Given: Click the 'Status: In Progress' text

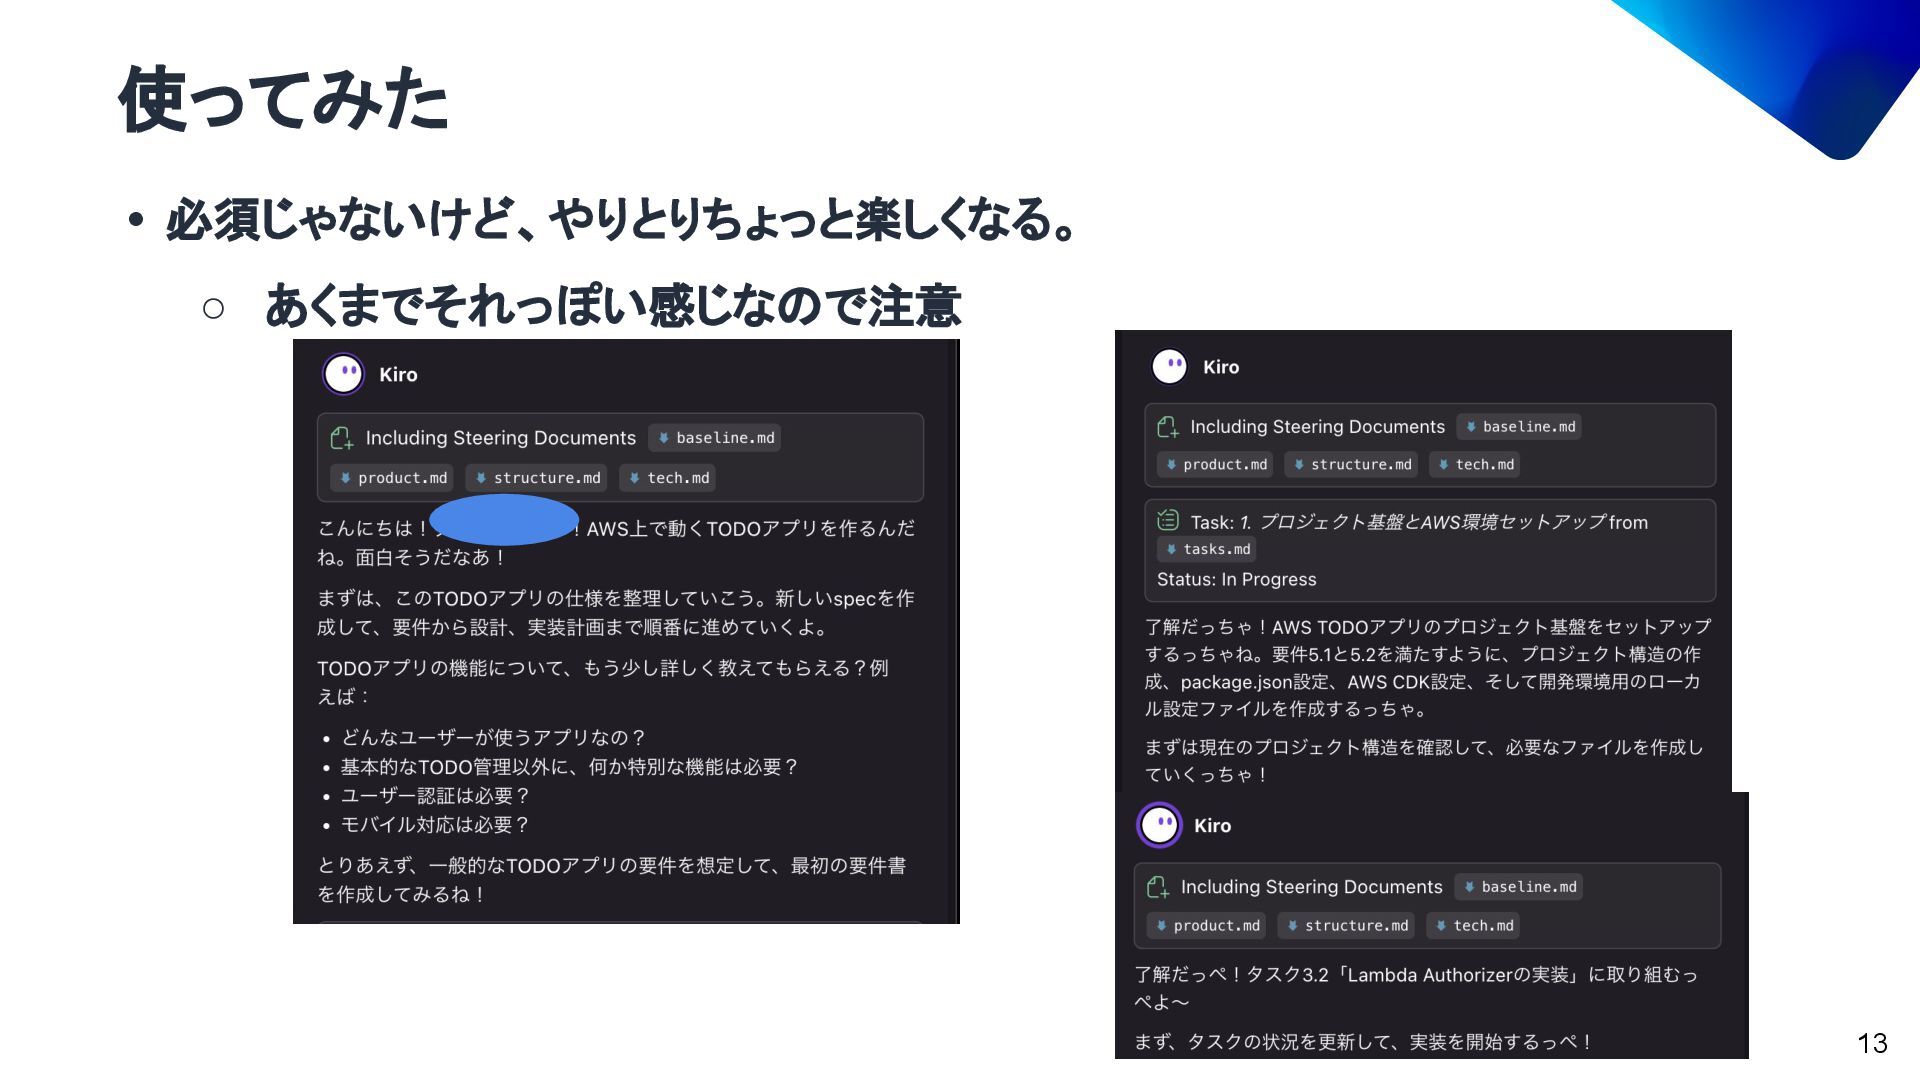Looking at the screenshot, I should [1236, 580].
